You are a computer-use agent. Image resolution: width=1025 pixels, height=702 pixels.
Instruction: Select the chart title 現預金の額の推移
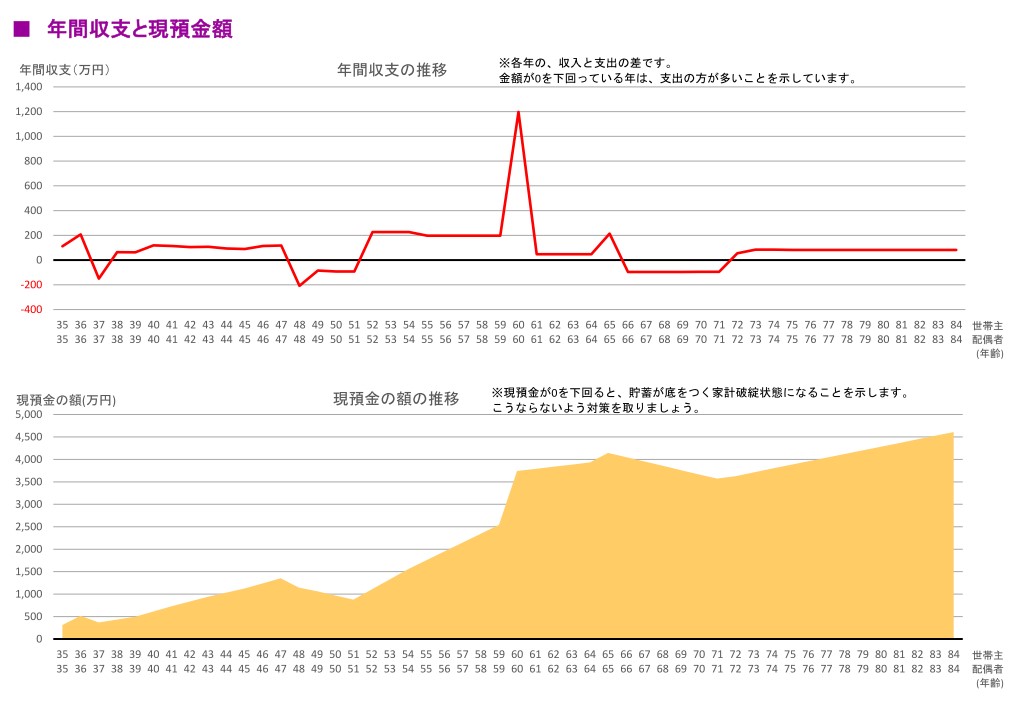[x=396, y=399]
